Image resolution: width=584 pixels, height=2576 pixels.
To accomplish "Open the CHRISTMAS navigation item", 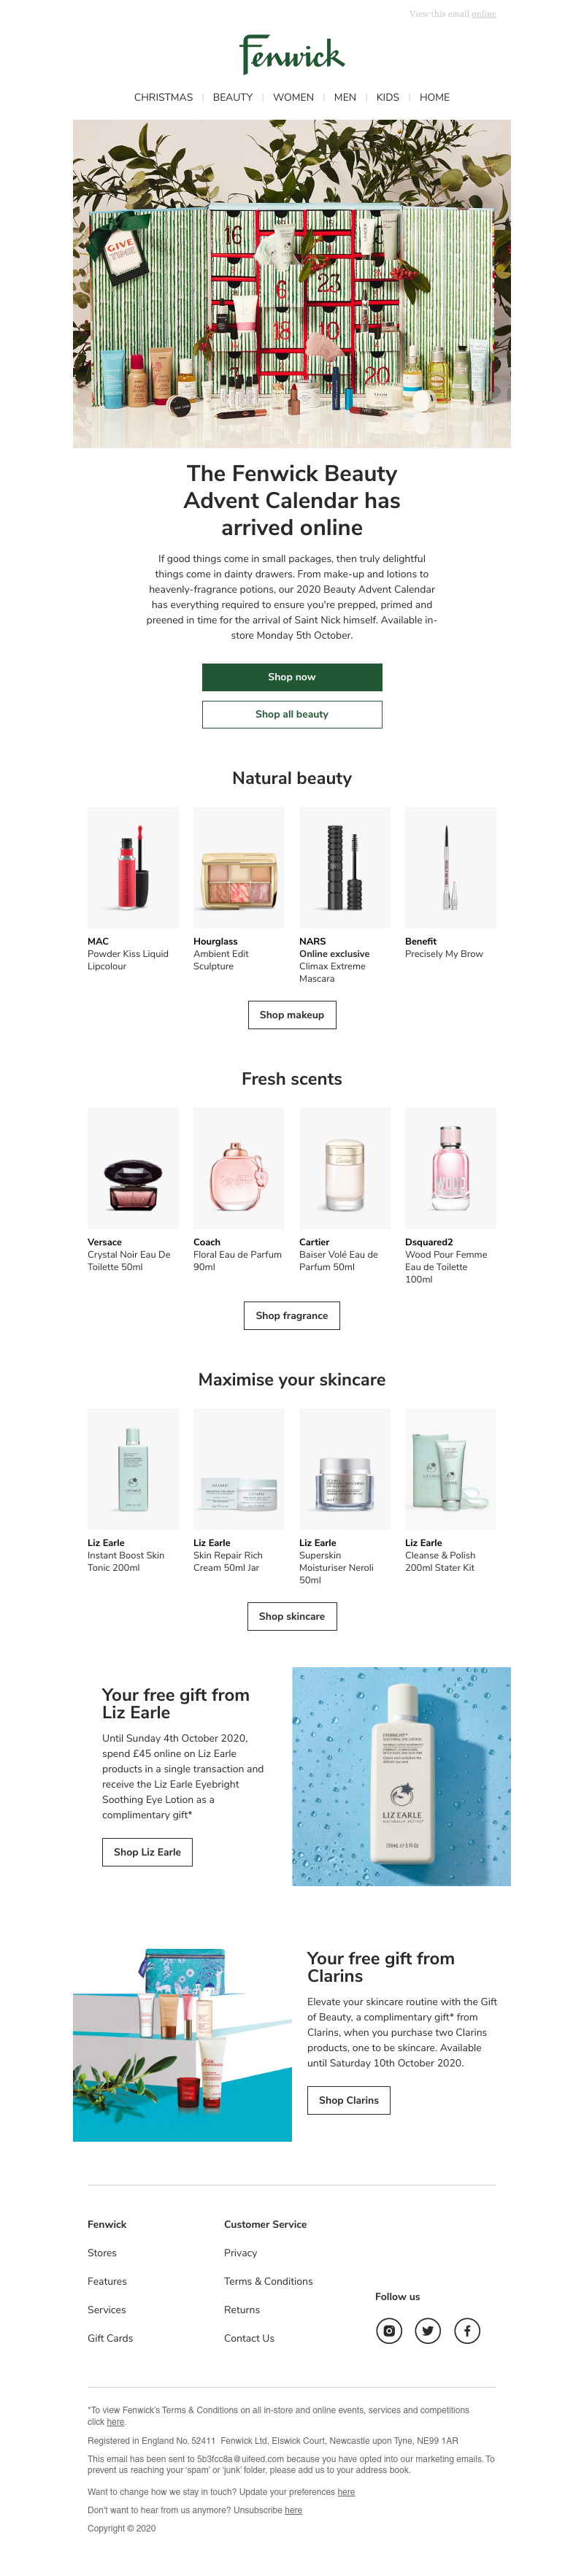I will 163,98.
